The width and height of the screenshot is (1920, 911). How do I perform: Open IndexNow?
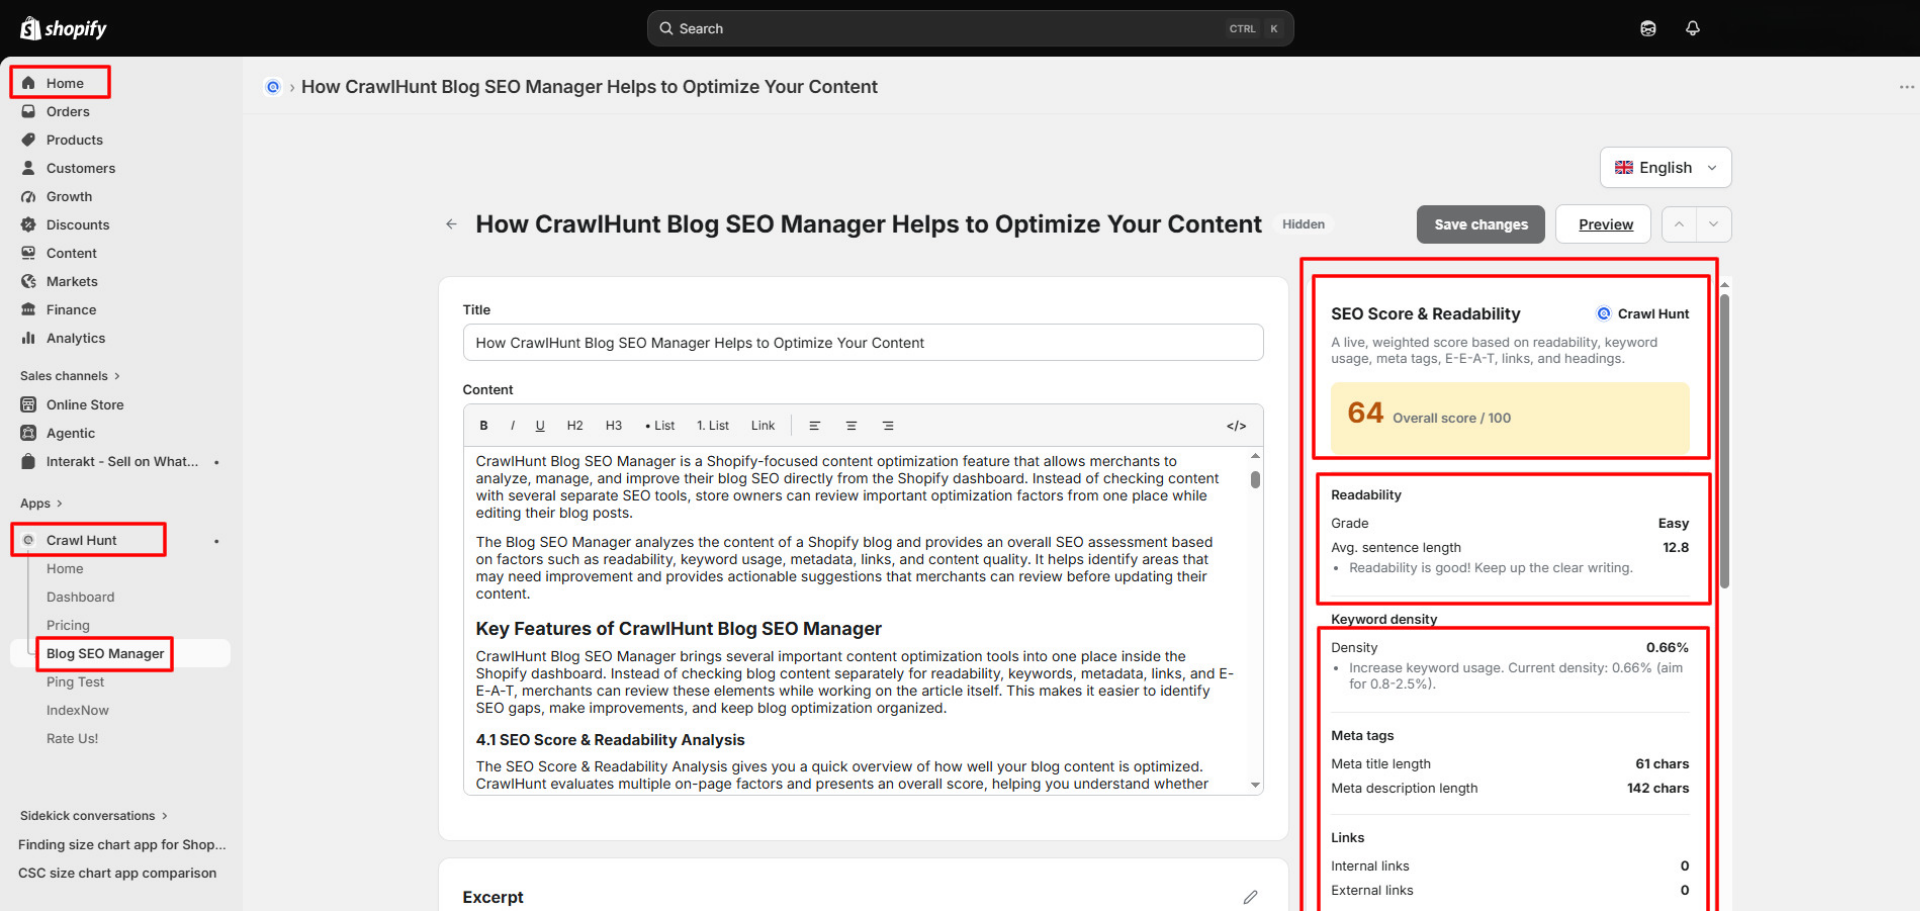(77, 710)
